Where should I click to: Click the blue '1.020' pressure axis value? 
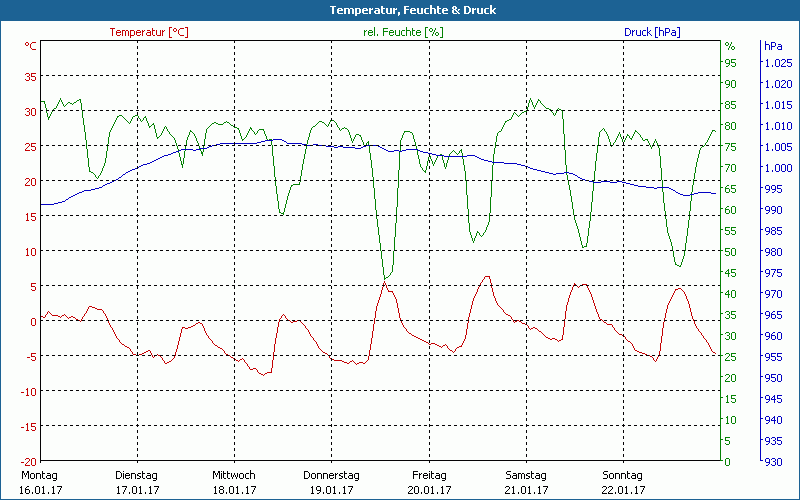[778, 84]
